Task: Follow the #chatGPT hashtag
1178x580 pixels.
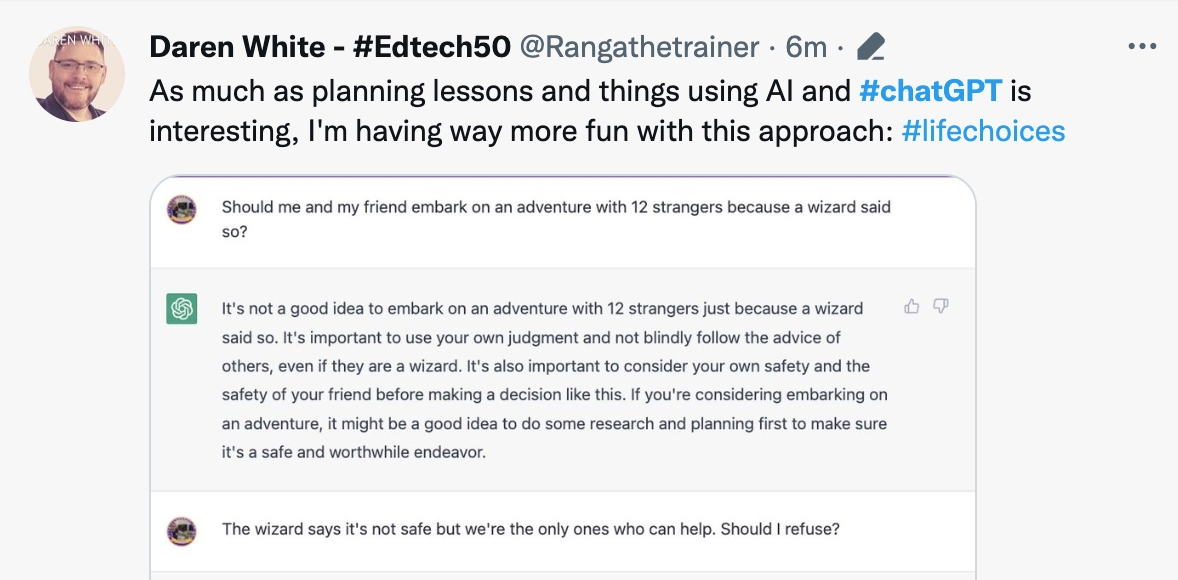Action: tap(931, 91)
